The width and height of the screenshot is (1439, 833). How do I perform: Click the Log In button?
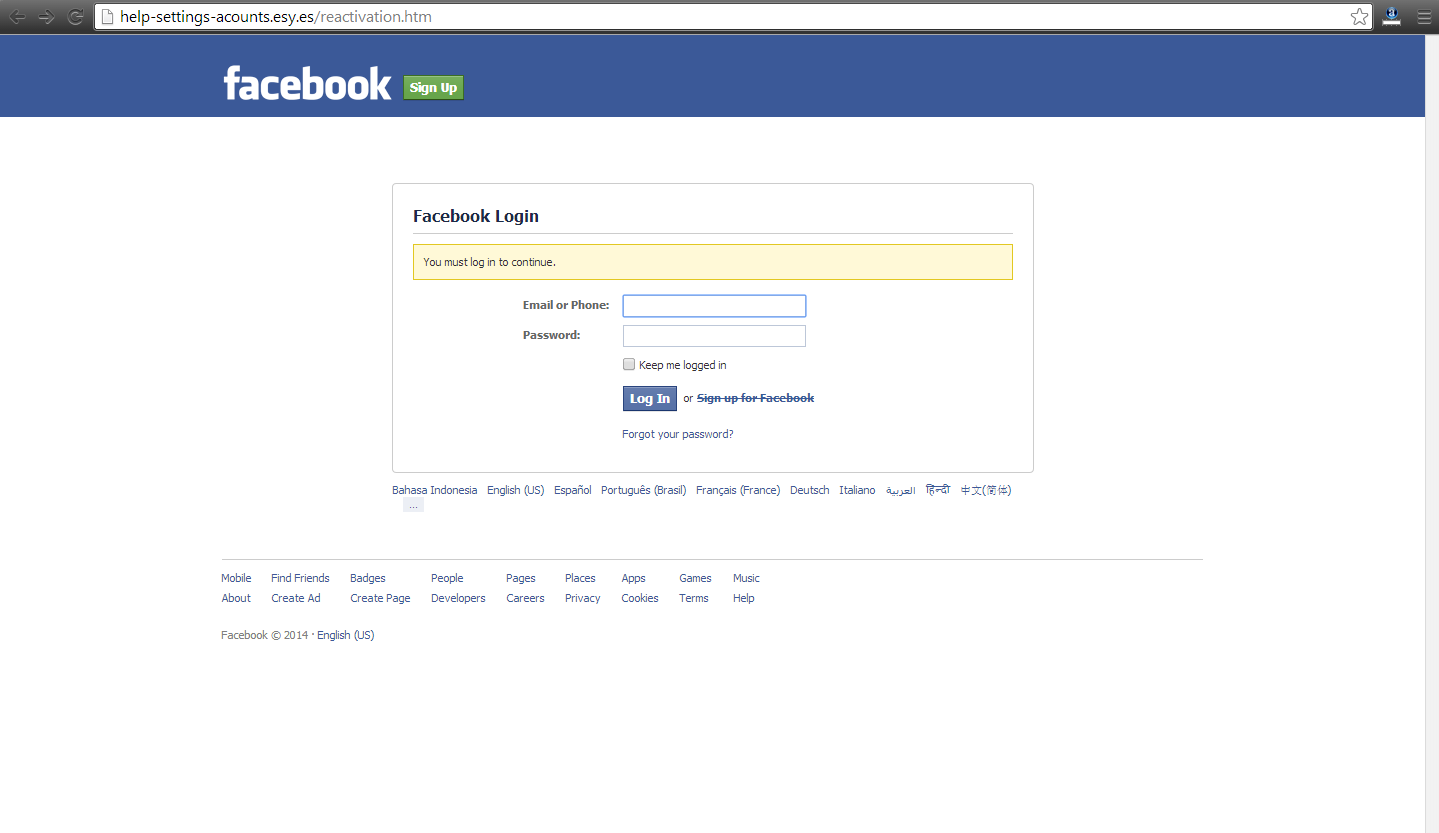click(x=650, y=399)
